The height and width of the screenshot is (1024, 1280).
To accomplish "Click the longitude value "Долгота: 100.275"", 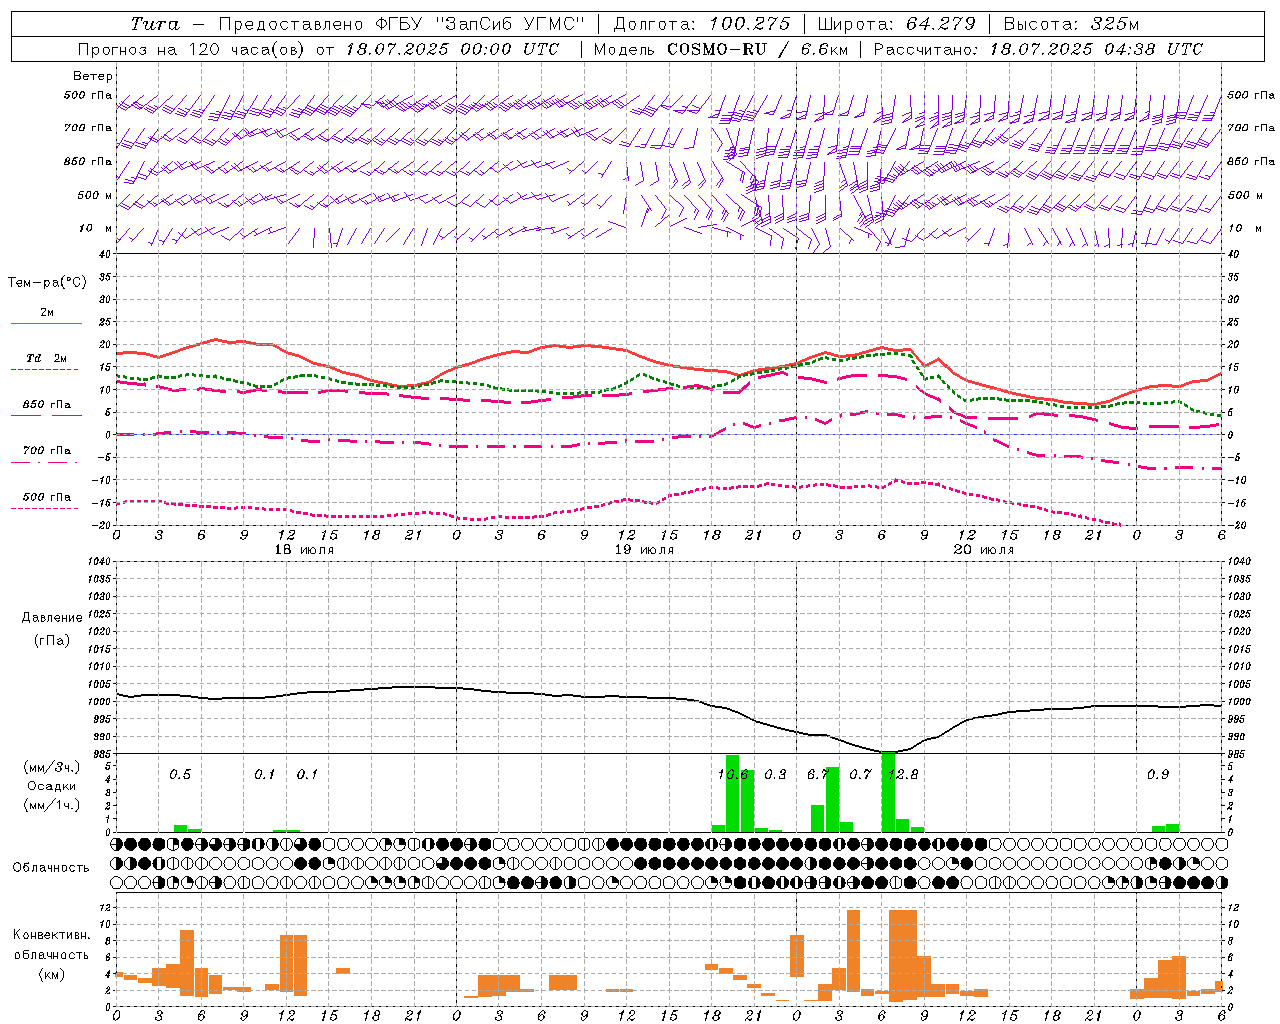I will 701,24.
